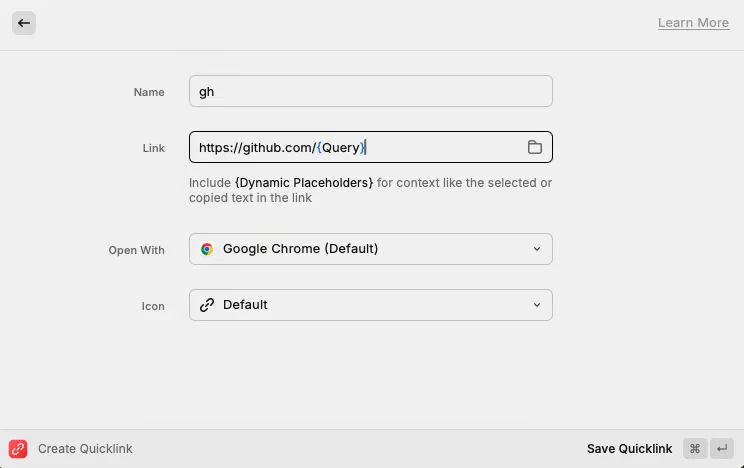744x468 pixels.
Task: Click the folder icon in Link field
Action: click(535, 147)
